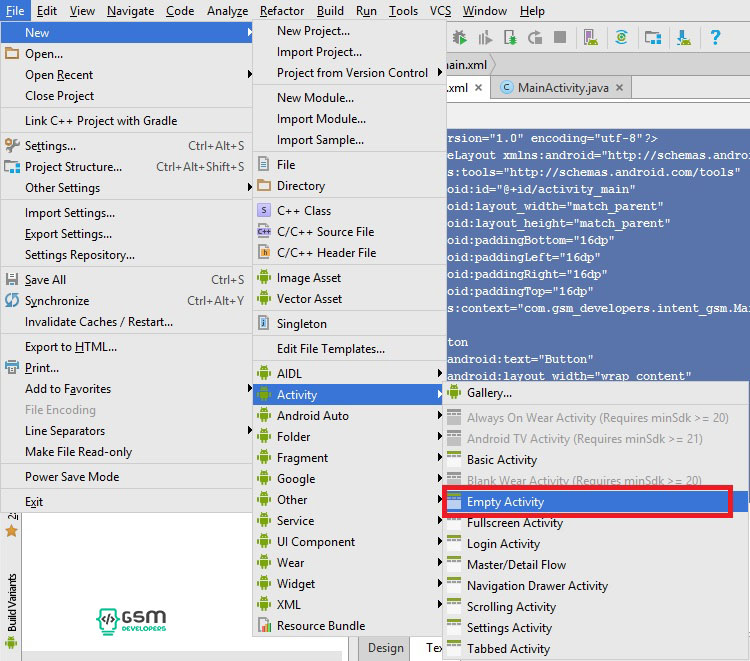
Task: Click the Sync Project with Gradle icon
Action: coord(621,37)
